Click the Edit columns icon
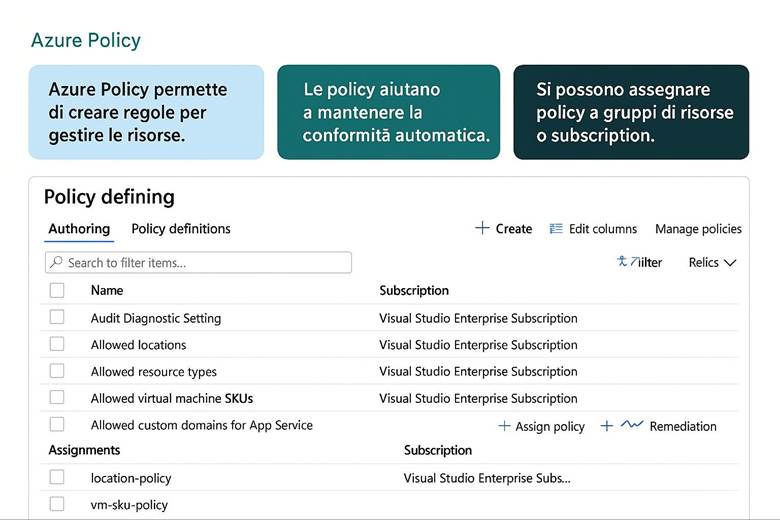Viewport: 780px width, 520px height. (x=556, y=229)
